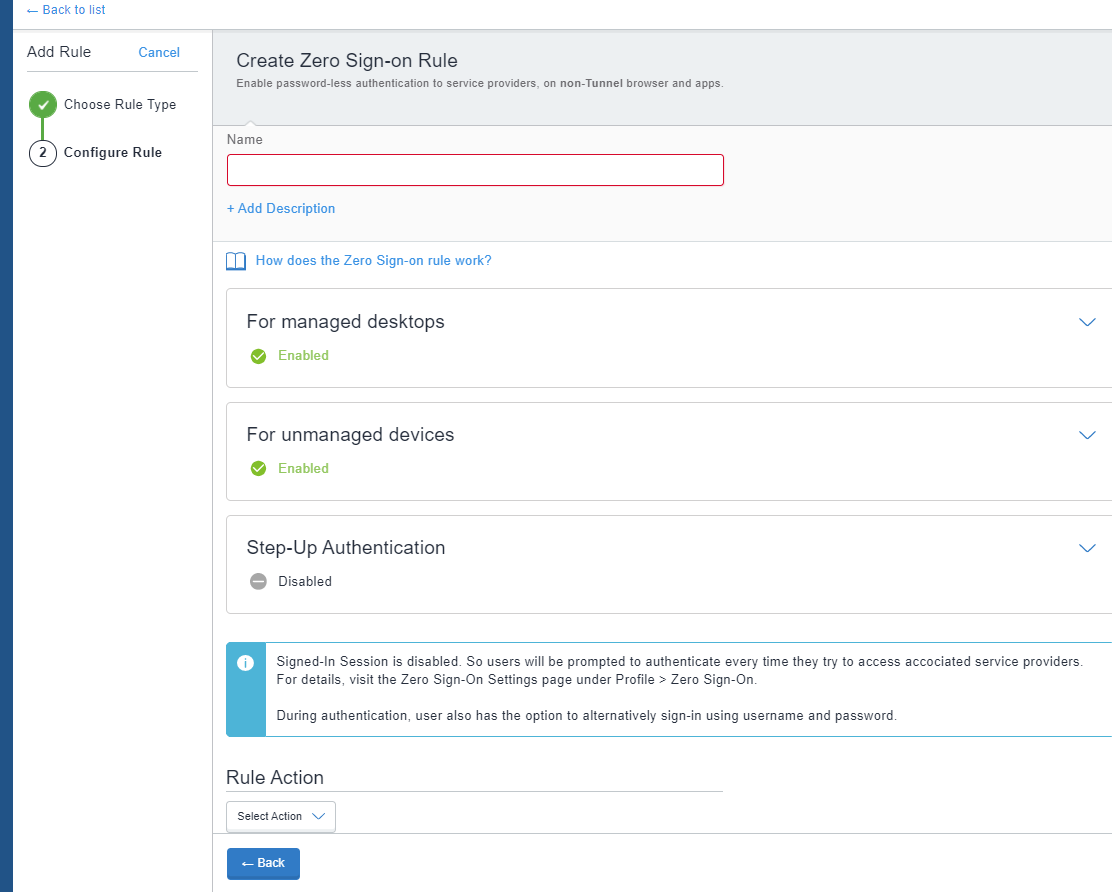Select the Configure Rule step label

click(x=113, y=153)
